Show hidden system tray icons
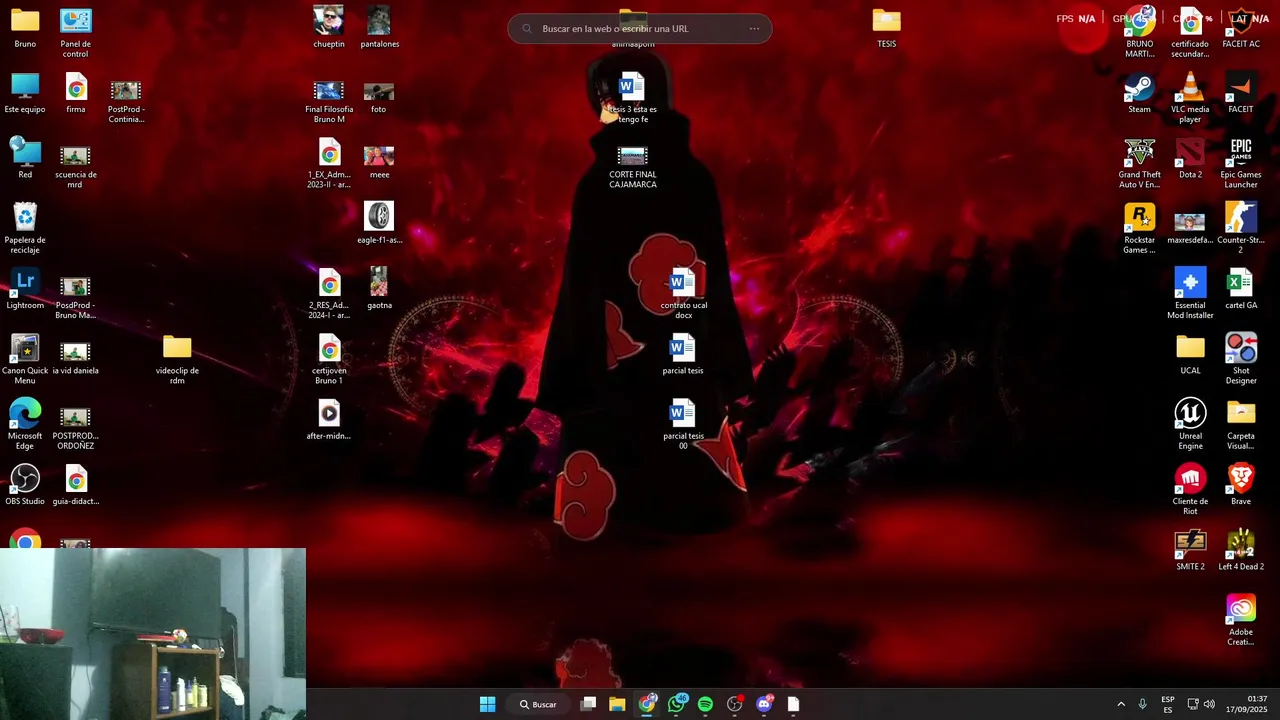 point(1120,704)
